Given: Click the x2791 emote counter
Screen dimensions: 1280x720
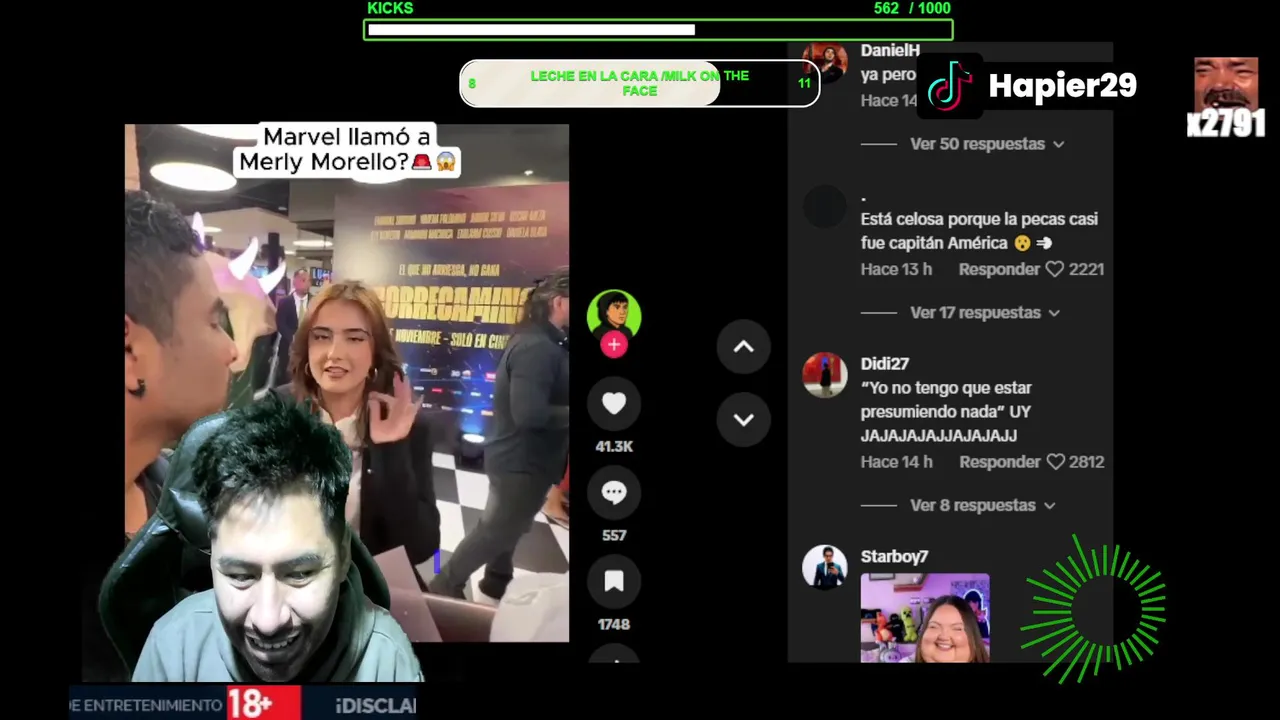Looking at the screenshot, I should pos(1226,124).
